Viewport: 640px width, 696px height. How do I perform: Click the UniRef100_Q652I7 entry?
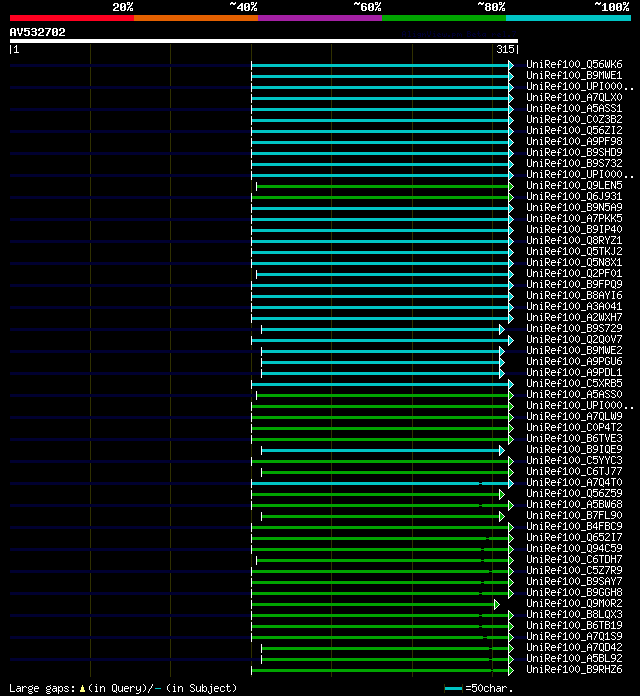[x=574, y=538]
